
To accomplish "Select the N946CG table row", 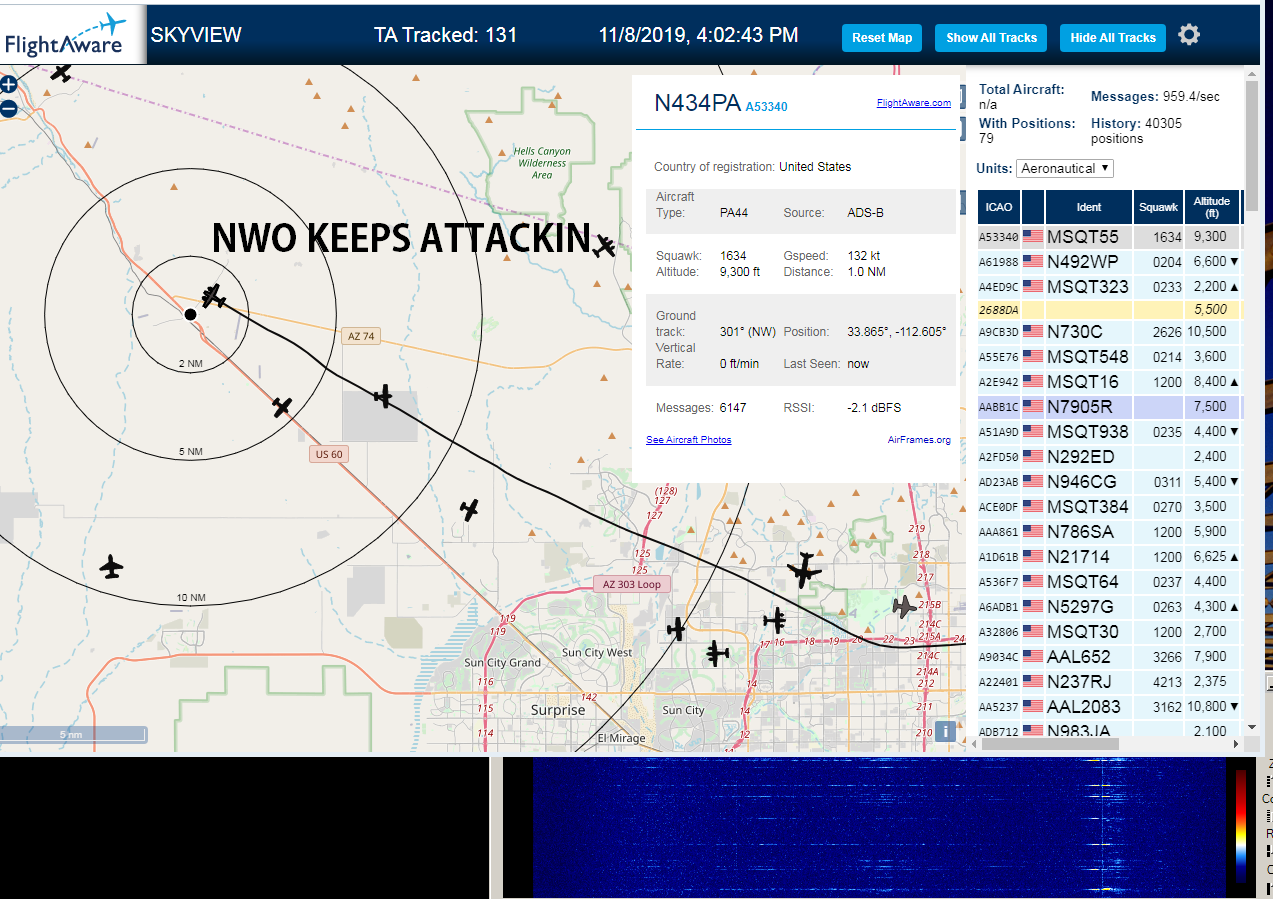I will coord(1109,482).
